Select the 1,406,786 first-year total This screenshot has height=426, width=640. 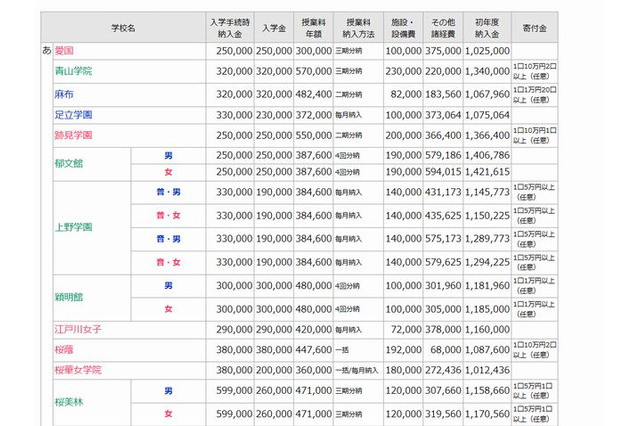point(487,155)
